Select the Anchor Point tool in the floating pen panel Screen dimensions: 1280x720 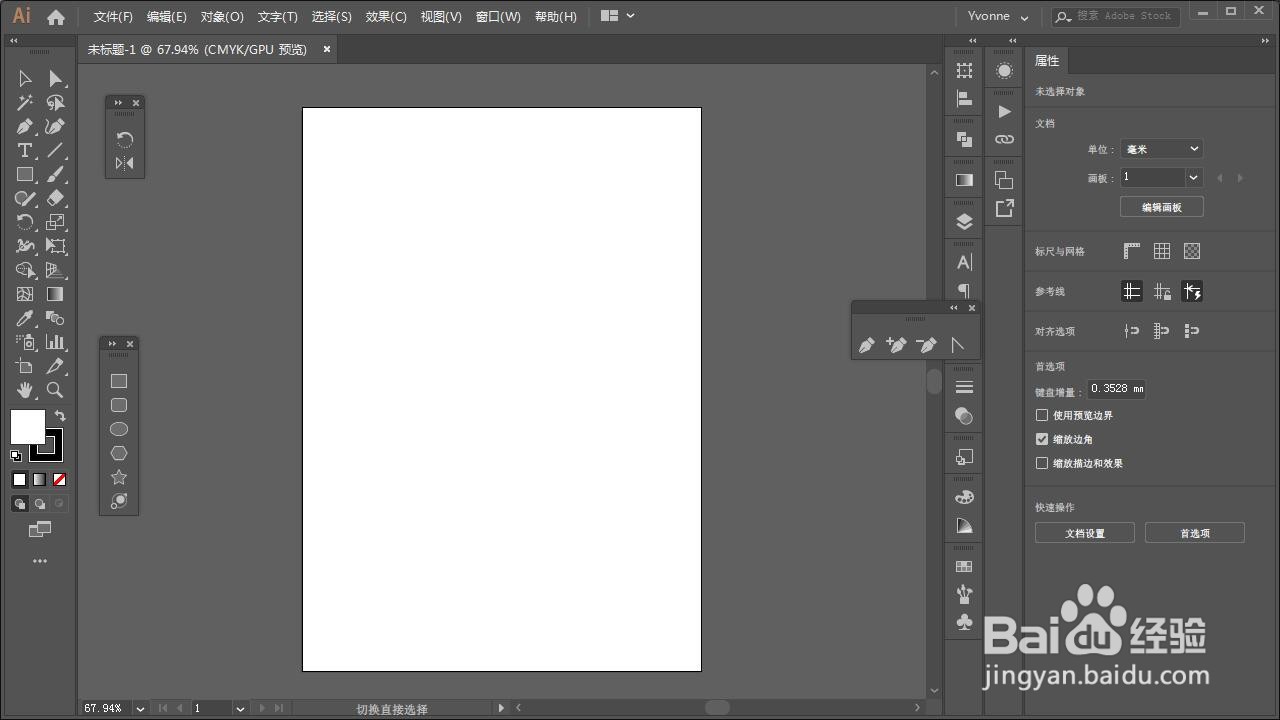(x=957, y=344)
